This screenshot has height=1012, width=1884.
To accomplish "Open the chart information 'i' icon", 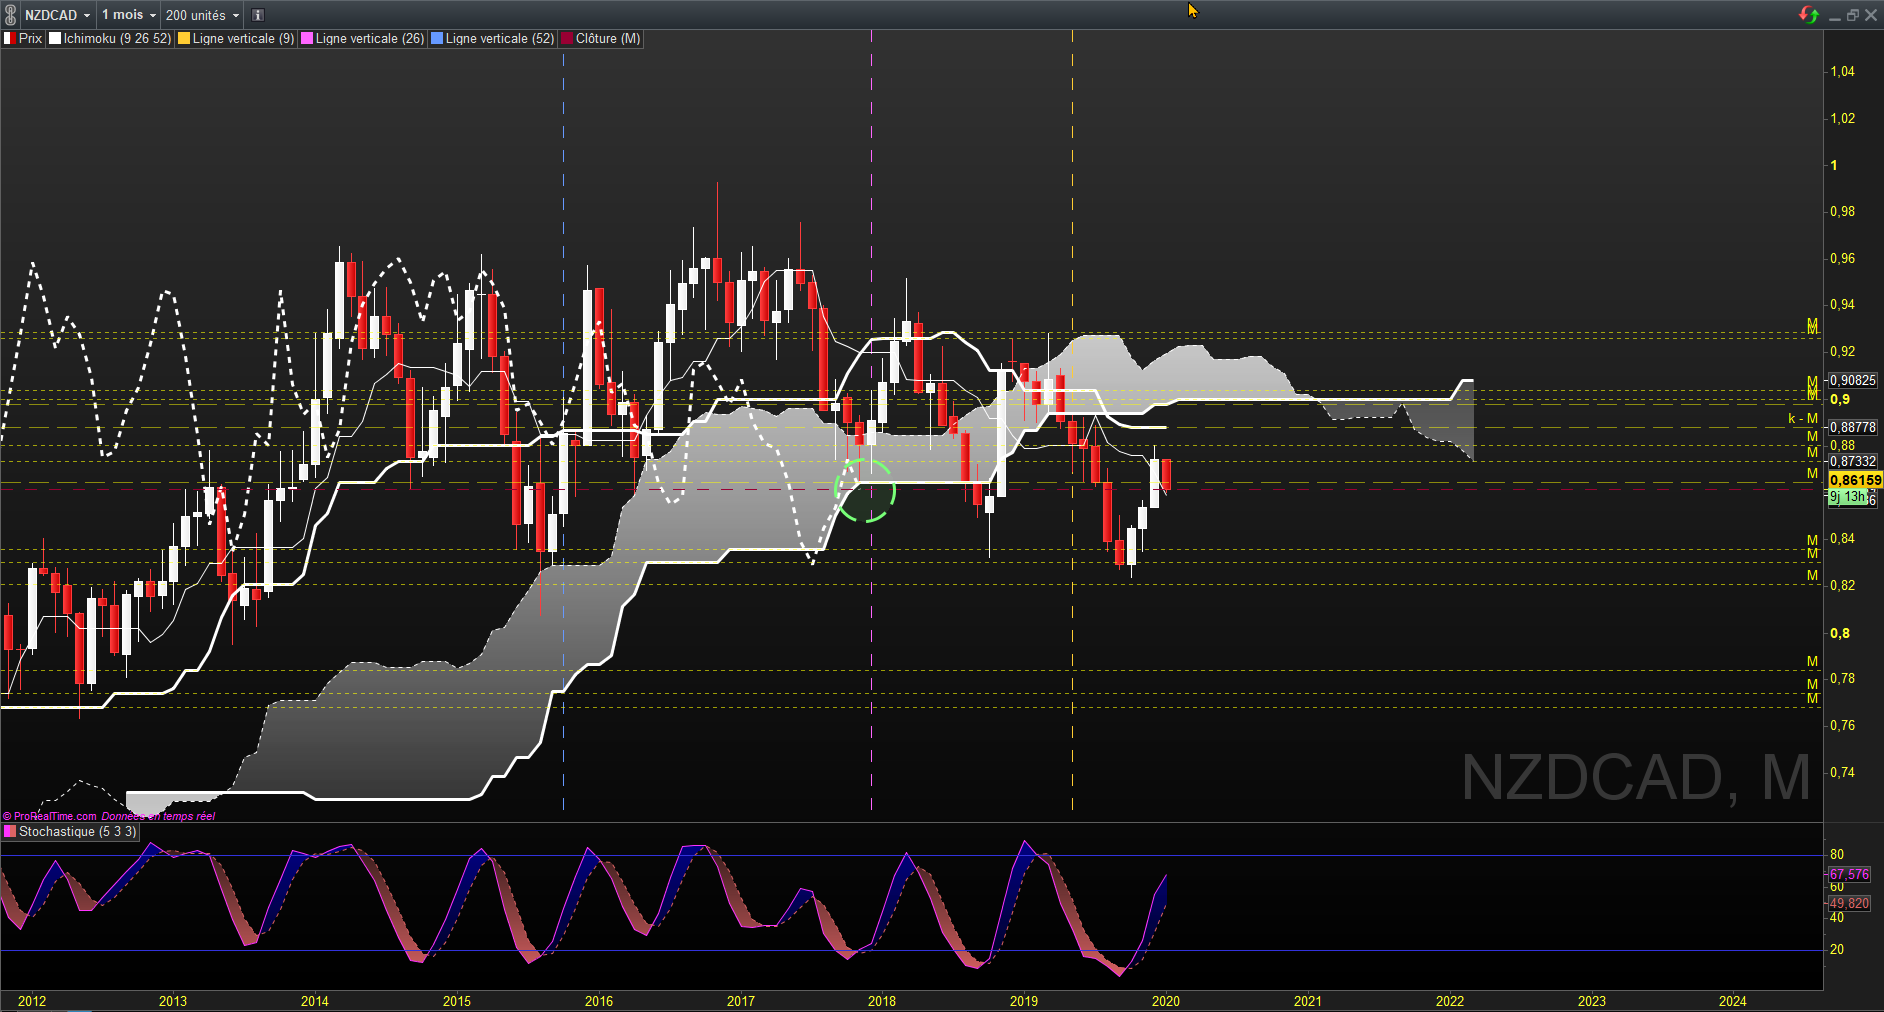I will click(x=257, y=15).
